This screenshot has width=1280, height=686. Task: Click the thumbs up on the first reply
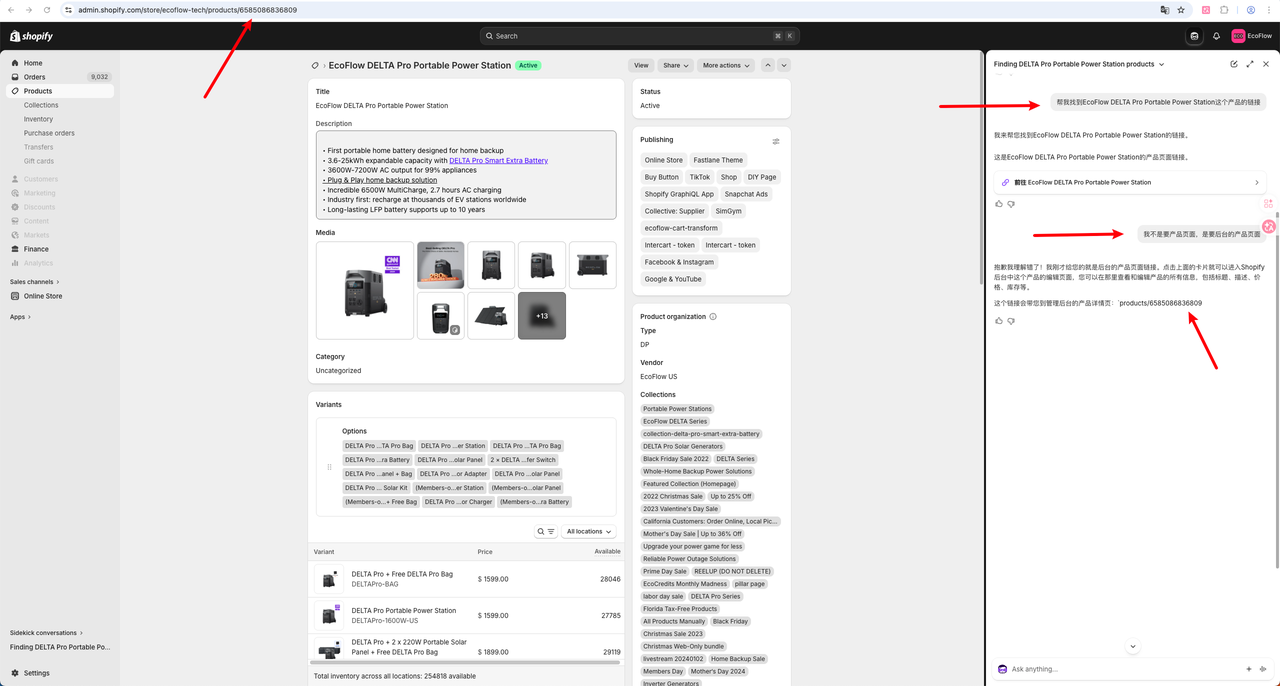[x=999, y=204]
